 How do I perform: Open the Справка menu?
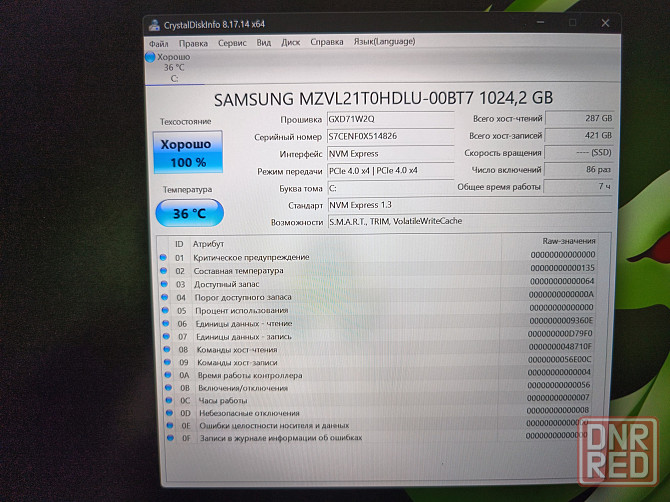[x=327, y=43]
